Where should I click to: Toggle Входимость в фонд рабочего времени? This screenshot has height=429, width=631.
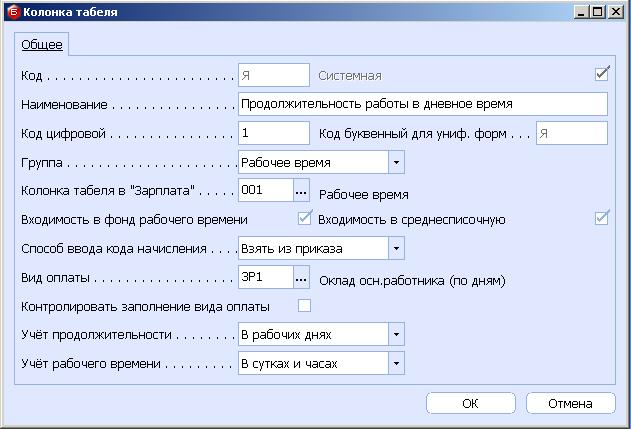pyautogui.click(x=305, y=218)
